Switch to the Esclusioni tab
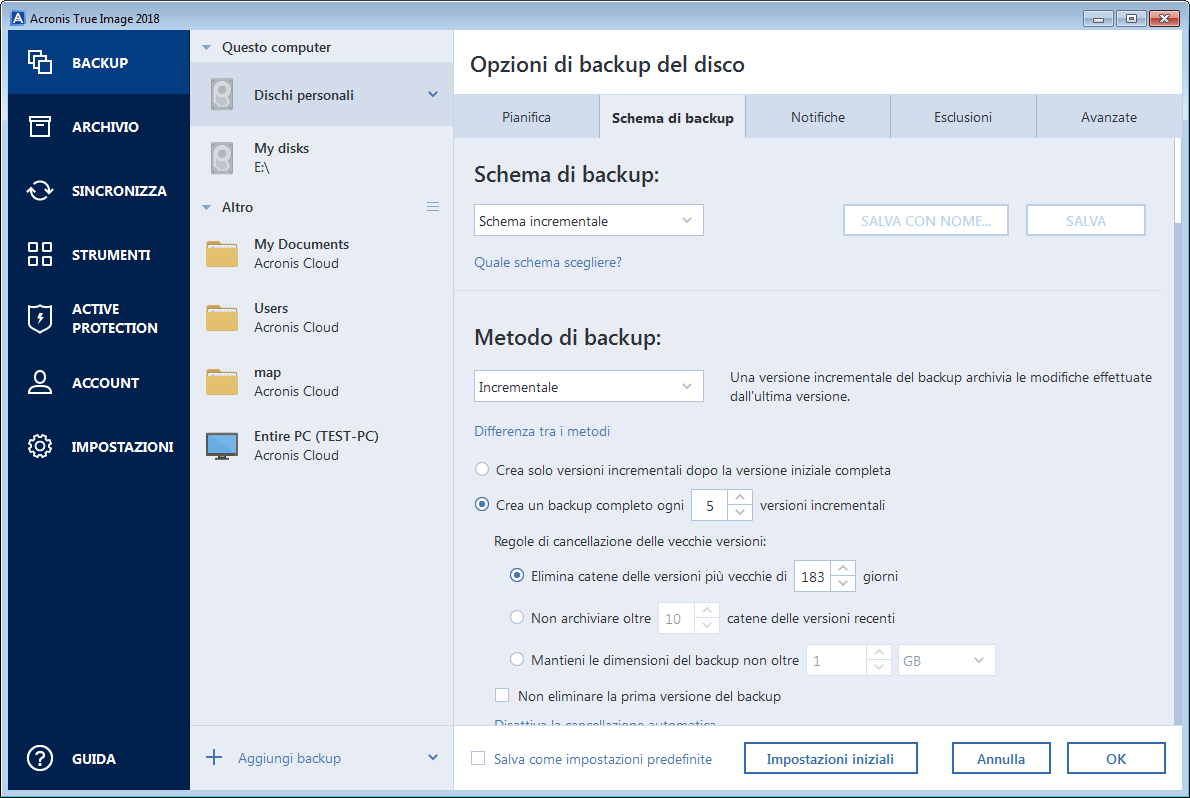 pos(963,117)
